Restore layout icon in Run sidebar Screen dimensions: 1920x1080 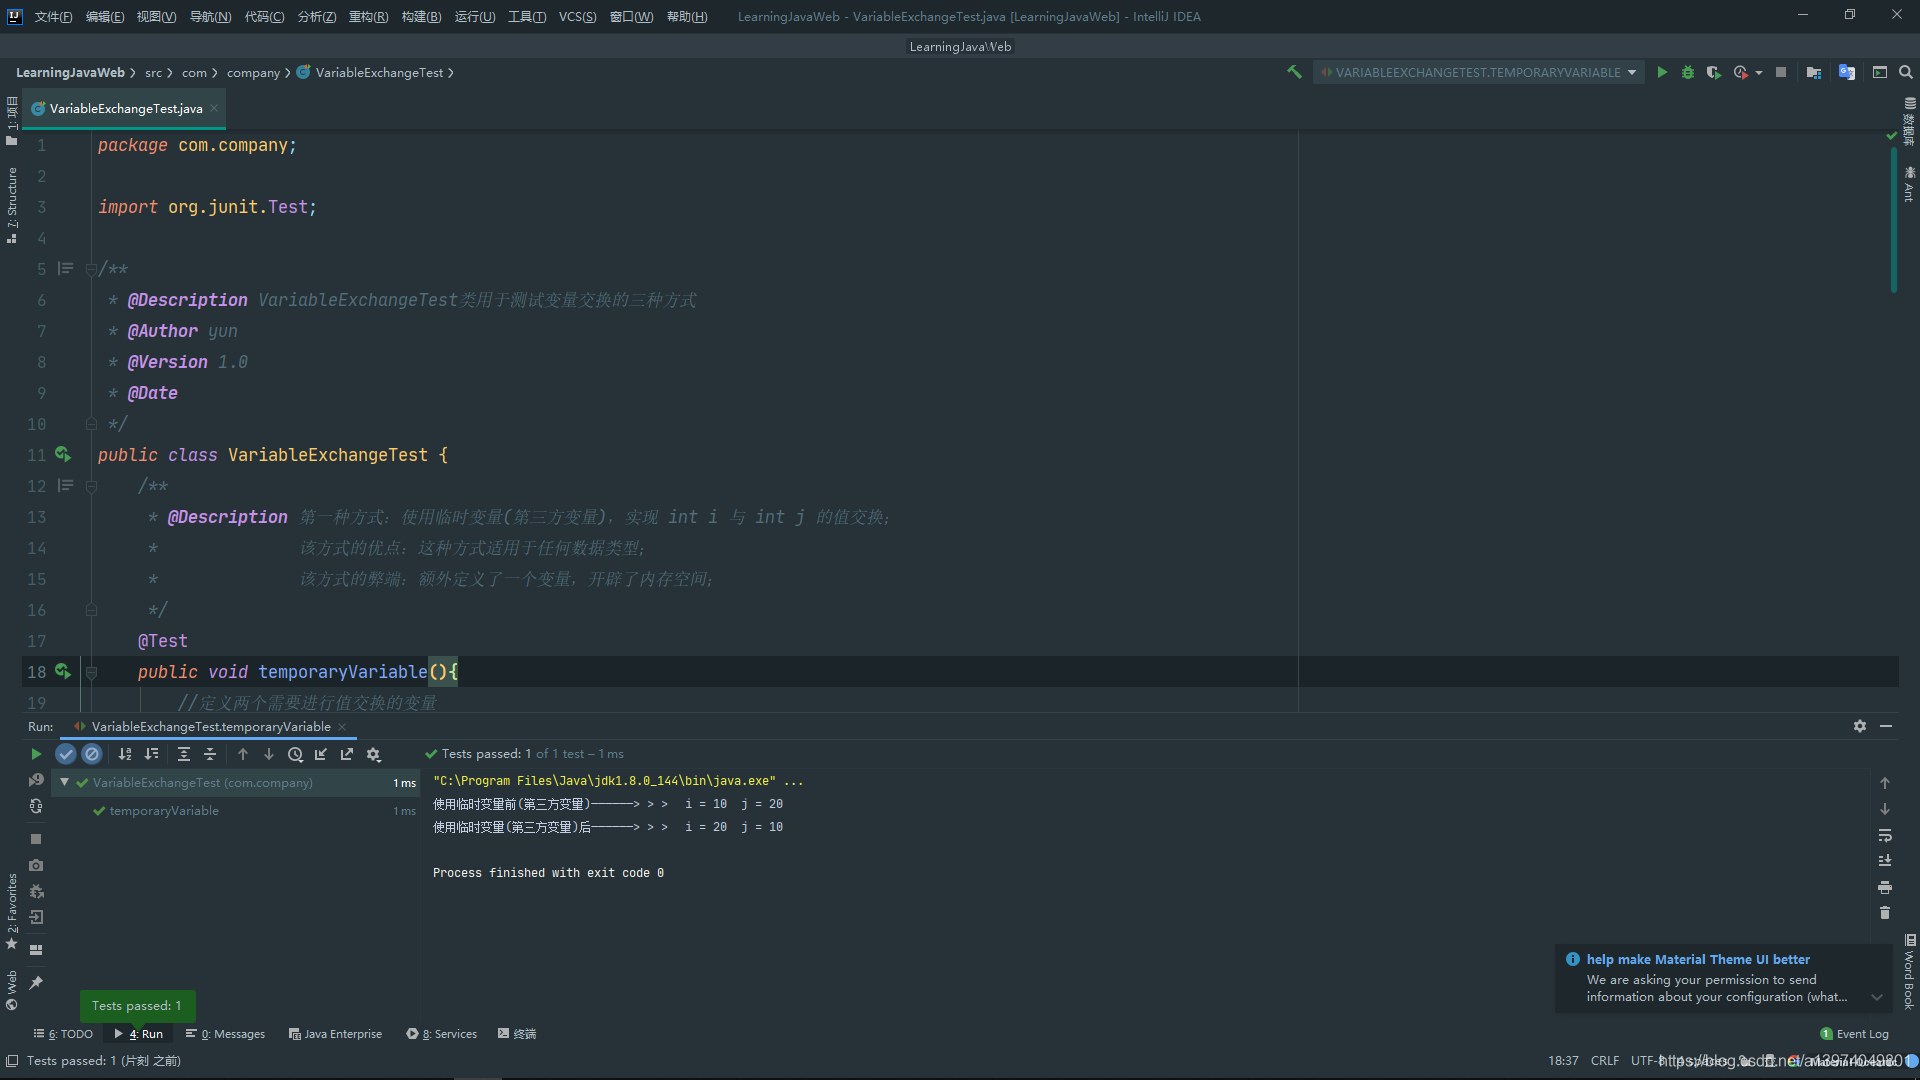pos(36,950)
